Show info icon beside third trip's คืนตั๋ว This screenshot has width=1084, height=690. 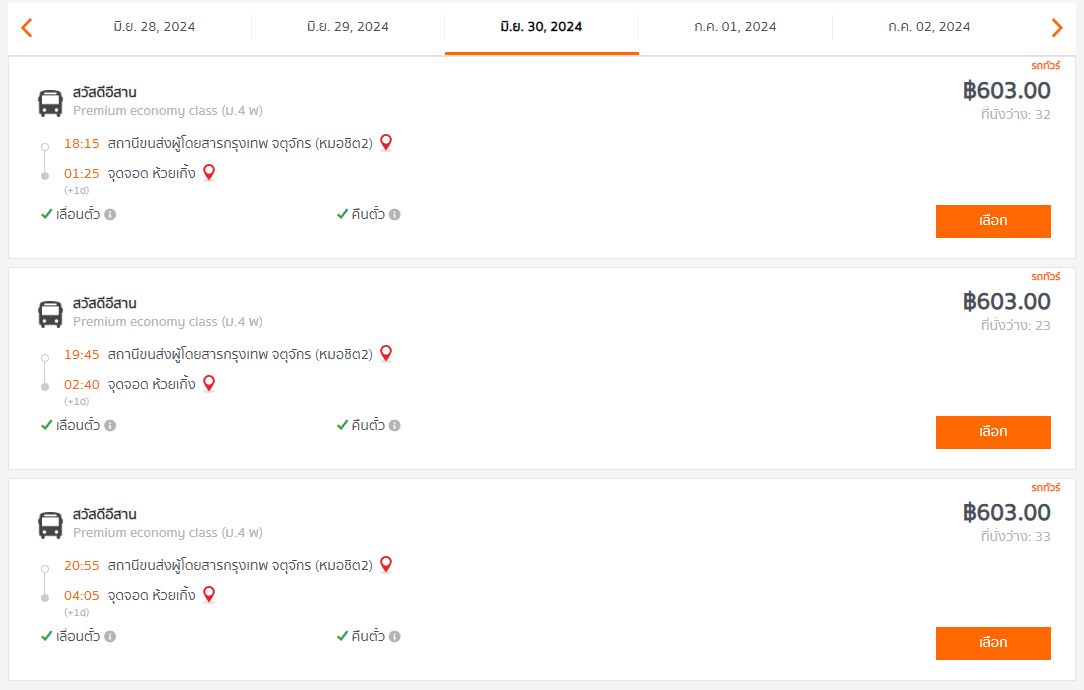pos(395,636)
